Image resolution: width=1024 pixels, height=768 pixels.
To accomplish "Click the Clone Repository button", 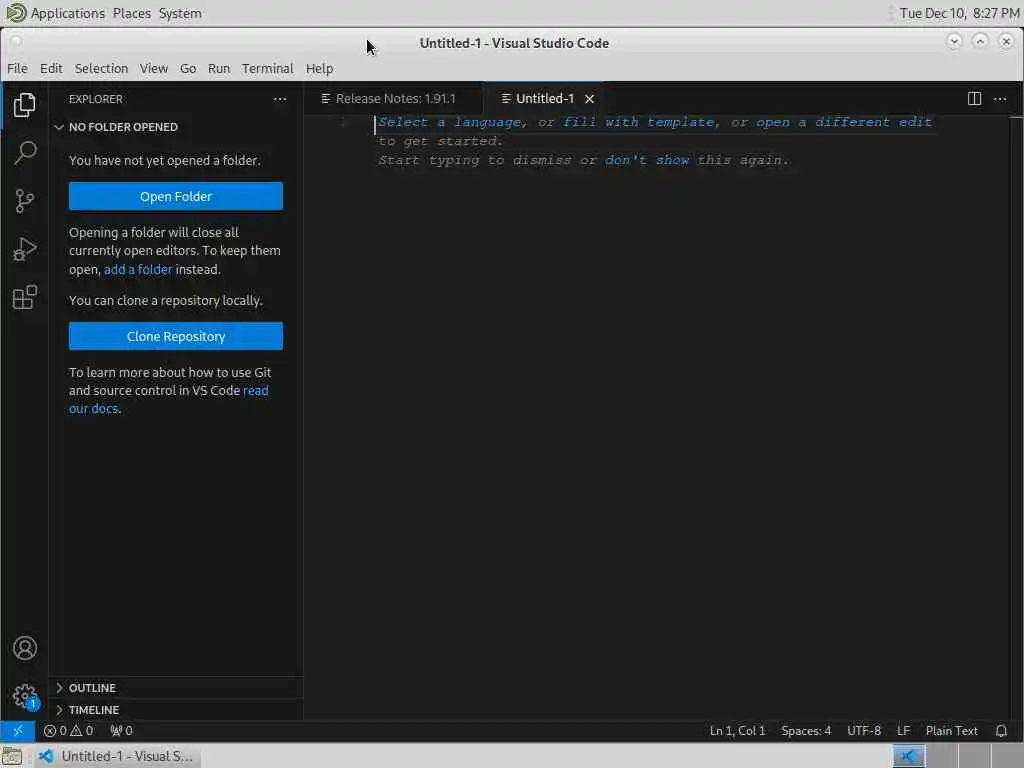I will (176, 336).
